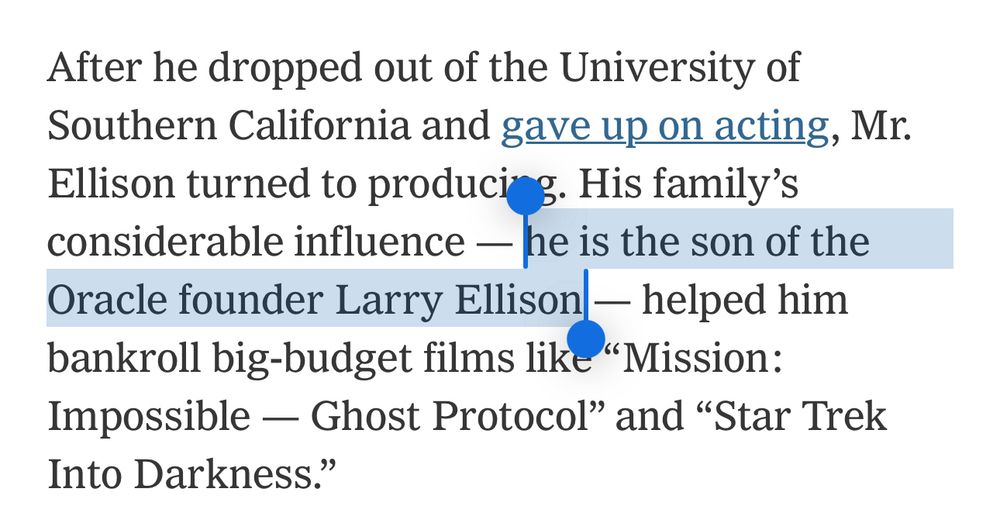Select the word "California"

tap(319, 125)
